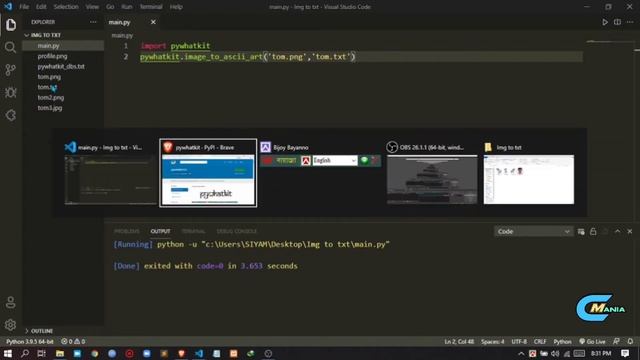Open errors and warnings status item

(x=73, y=342)
